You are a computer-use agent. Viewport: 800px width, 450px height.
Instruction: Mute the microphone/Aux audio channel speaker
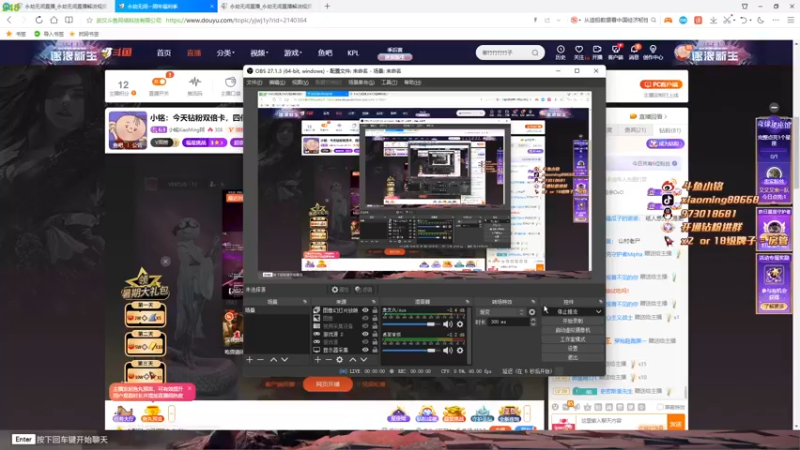(448, 324)
